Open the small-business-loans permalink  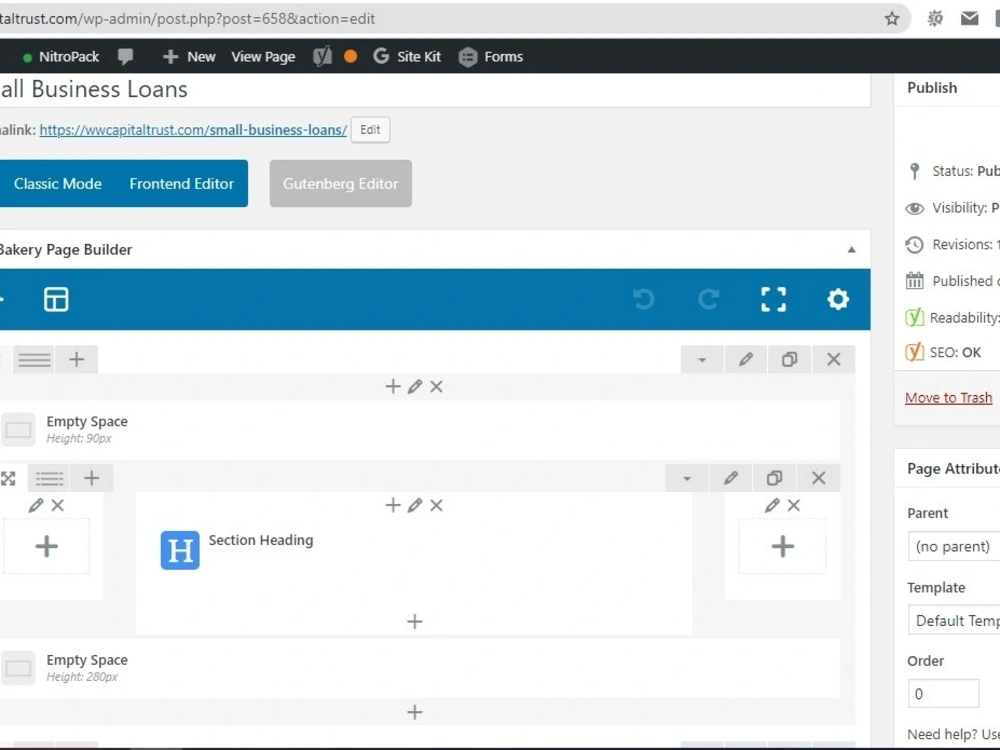(x=193, y=129)
